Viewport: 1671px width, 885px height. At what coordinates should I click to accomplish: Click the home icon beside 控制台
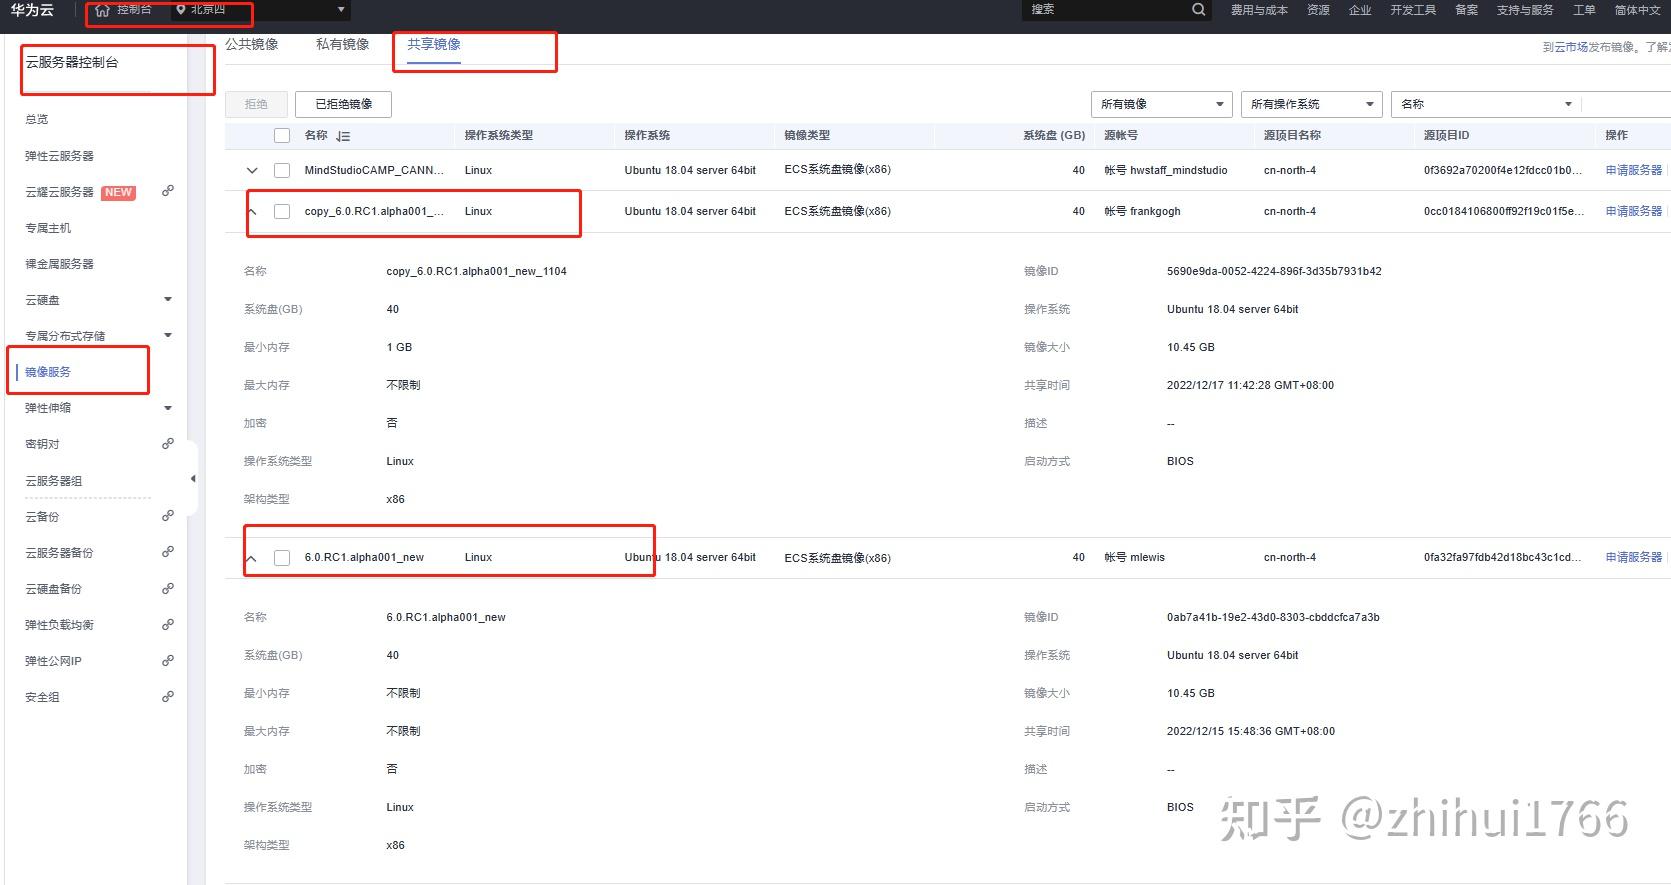[x=102, y=10]
